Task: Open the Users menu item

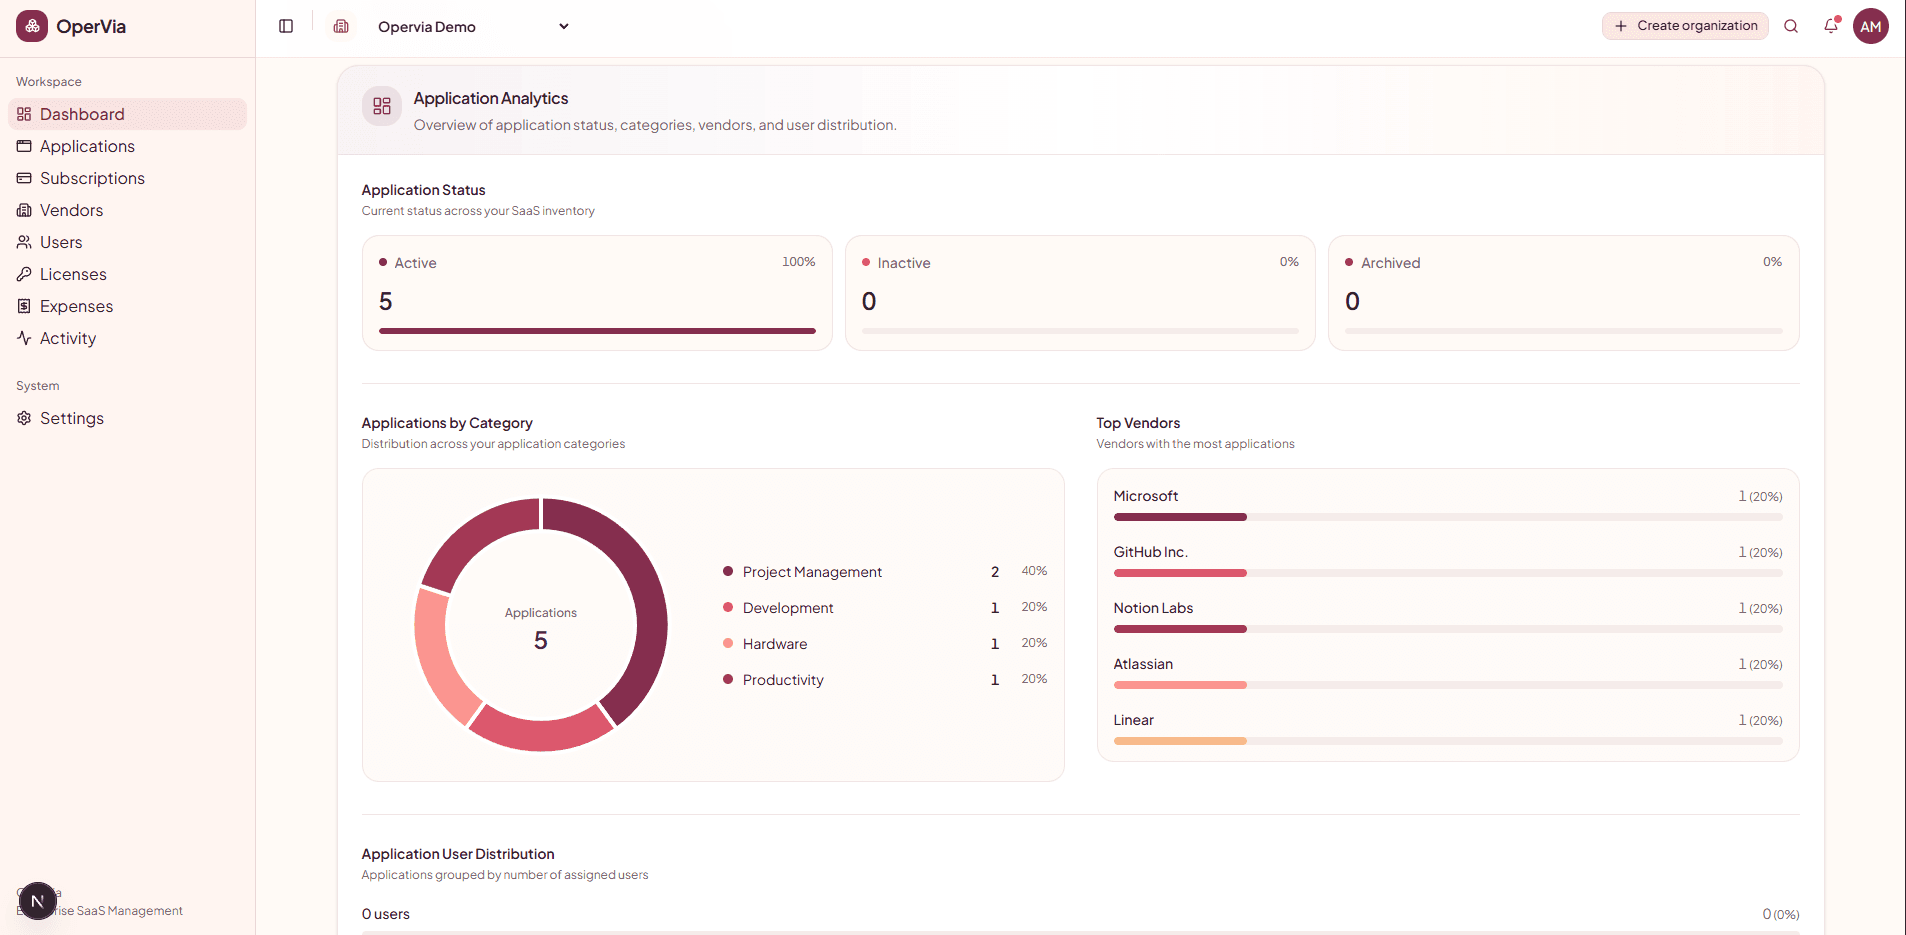Action: (x=127, y=242)
